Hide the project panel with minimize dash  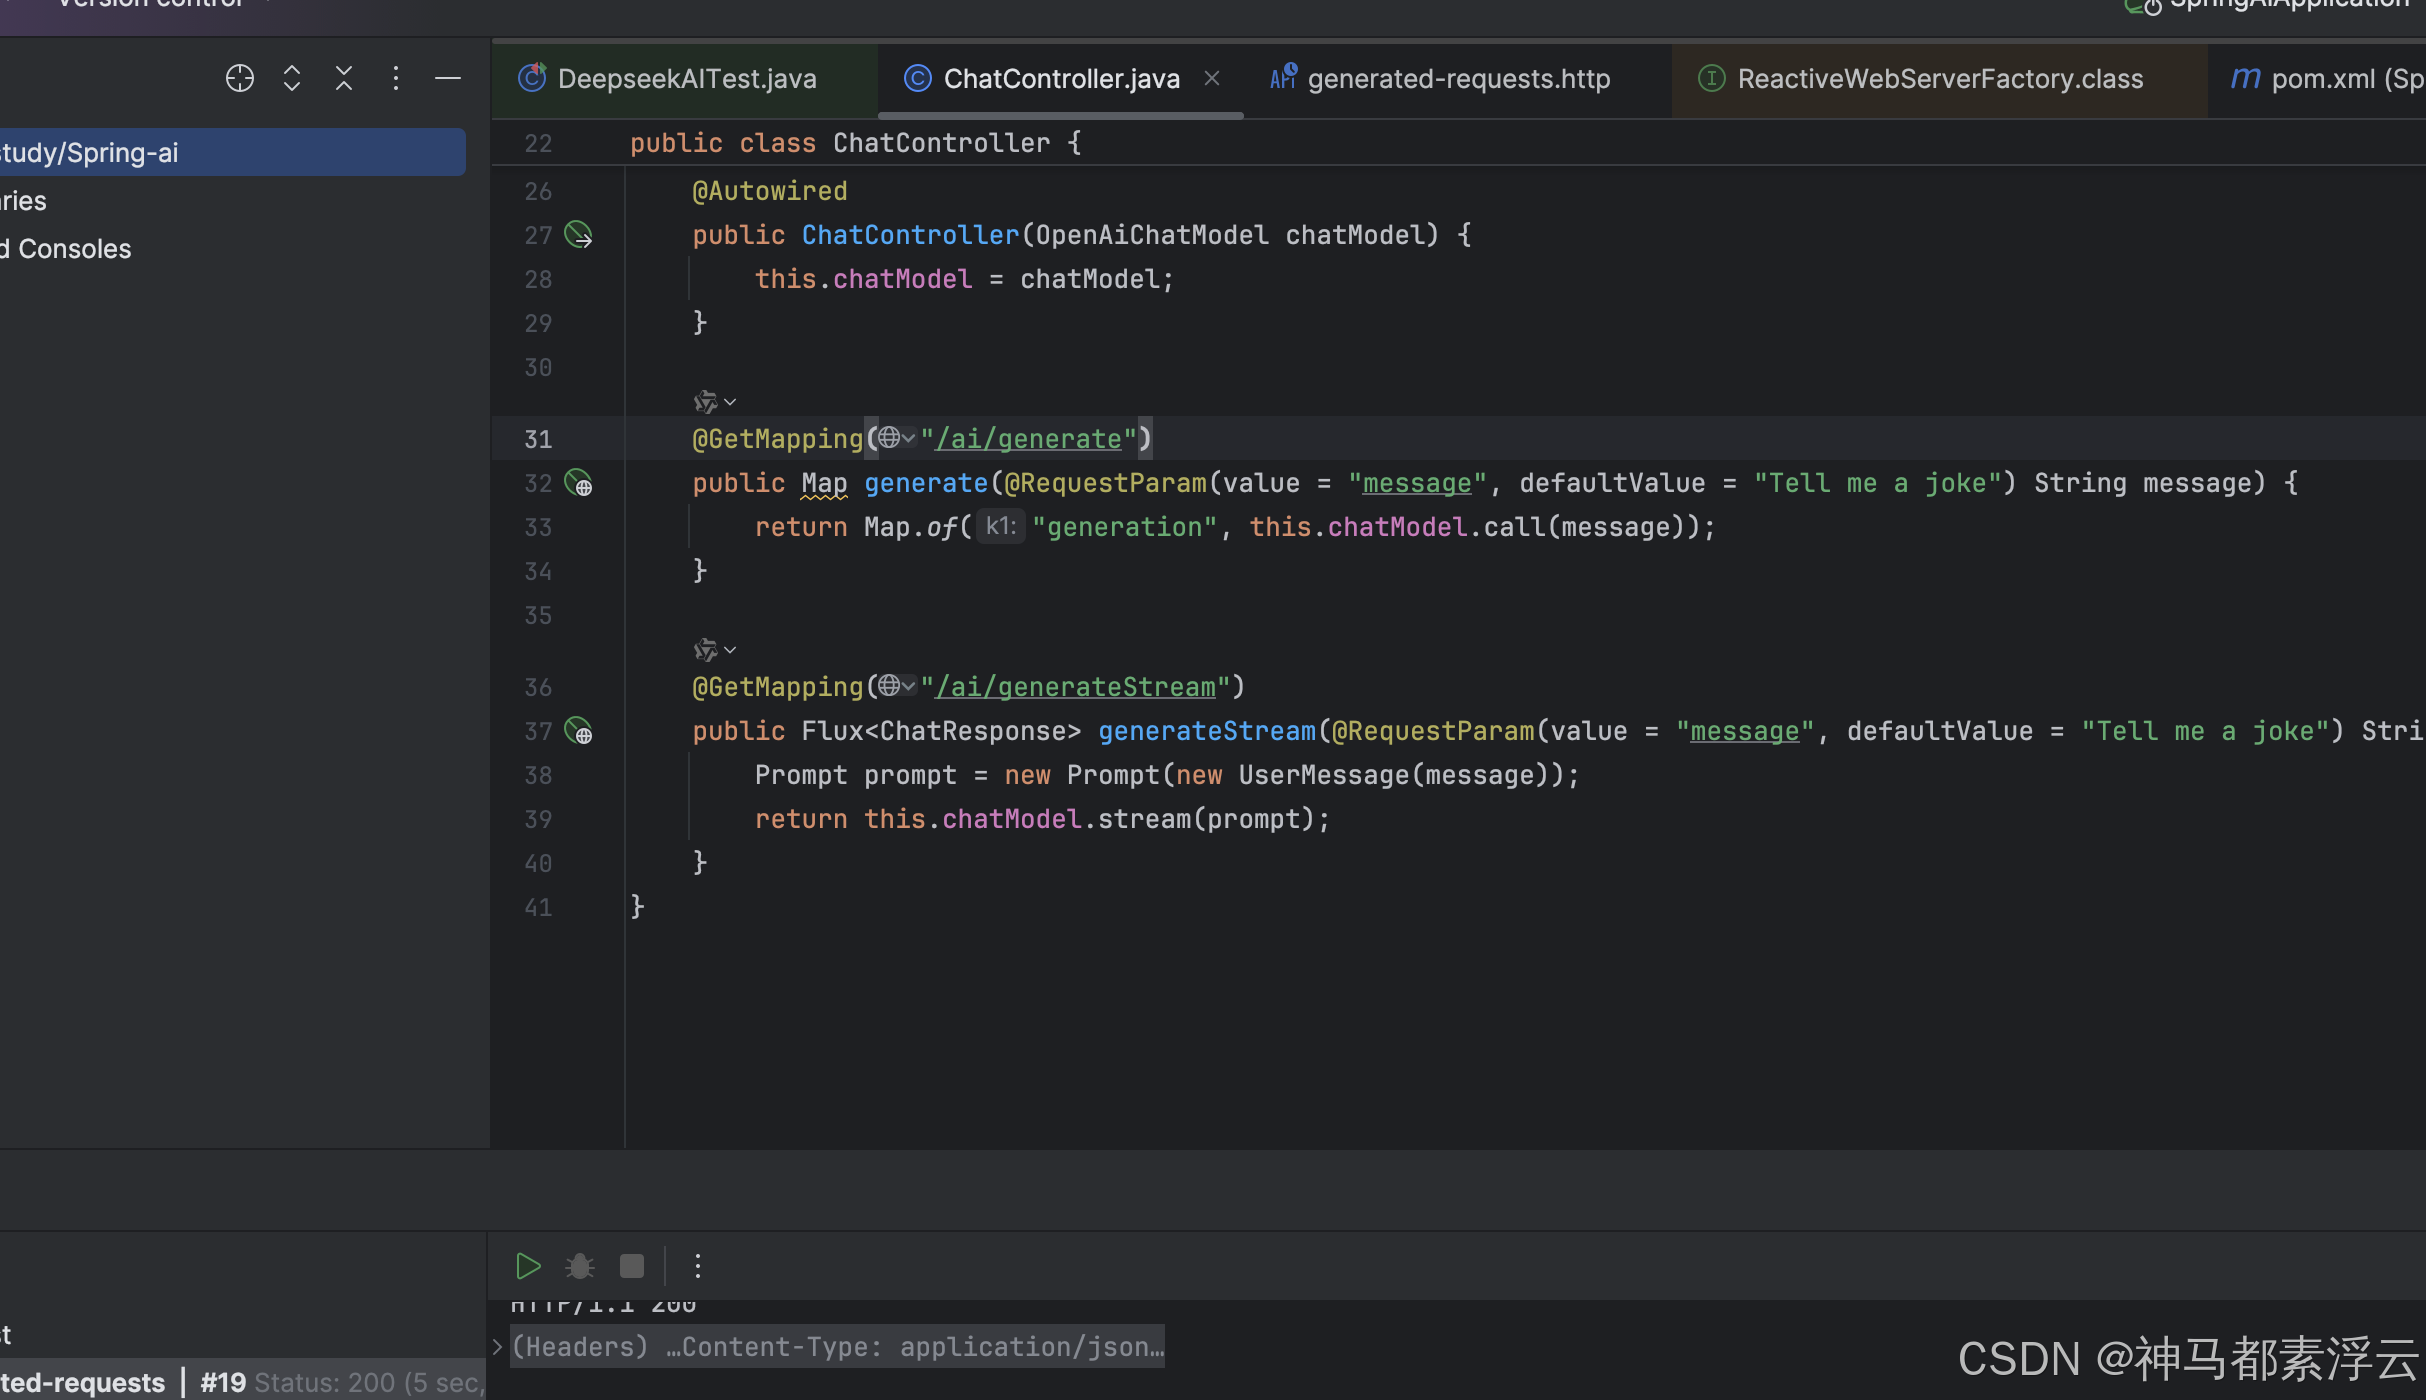[x=448, y=78]
